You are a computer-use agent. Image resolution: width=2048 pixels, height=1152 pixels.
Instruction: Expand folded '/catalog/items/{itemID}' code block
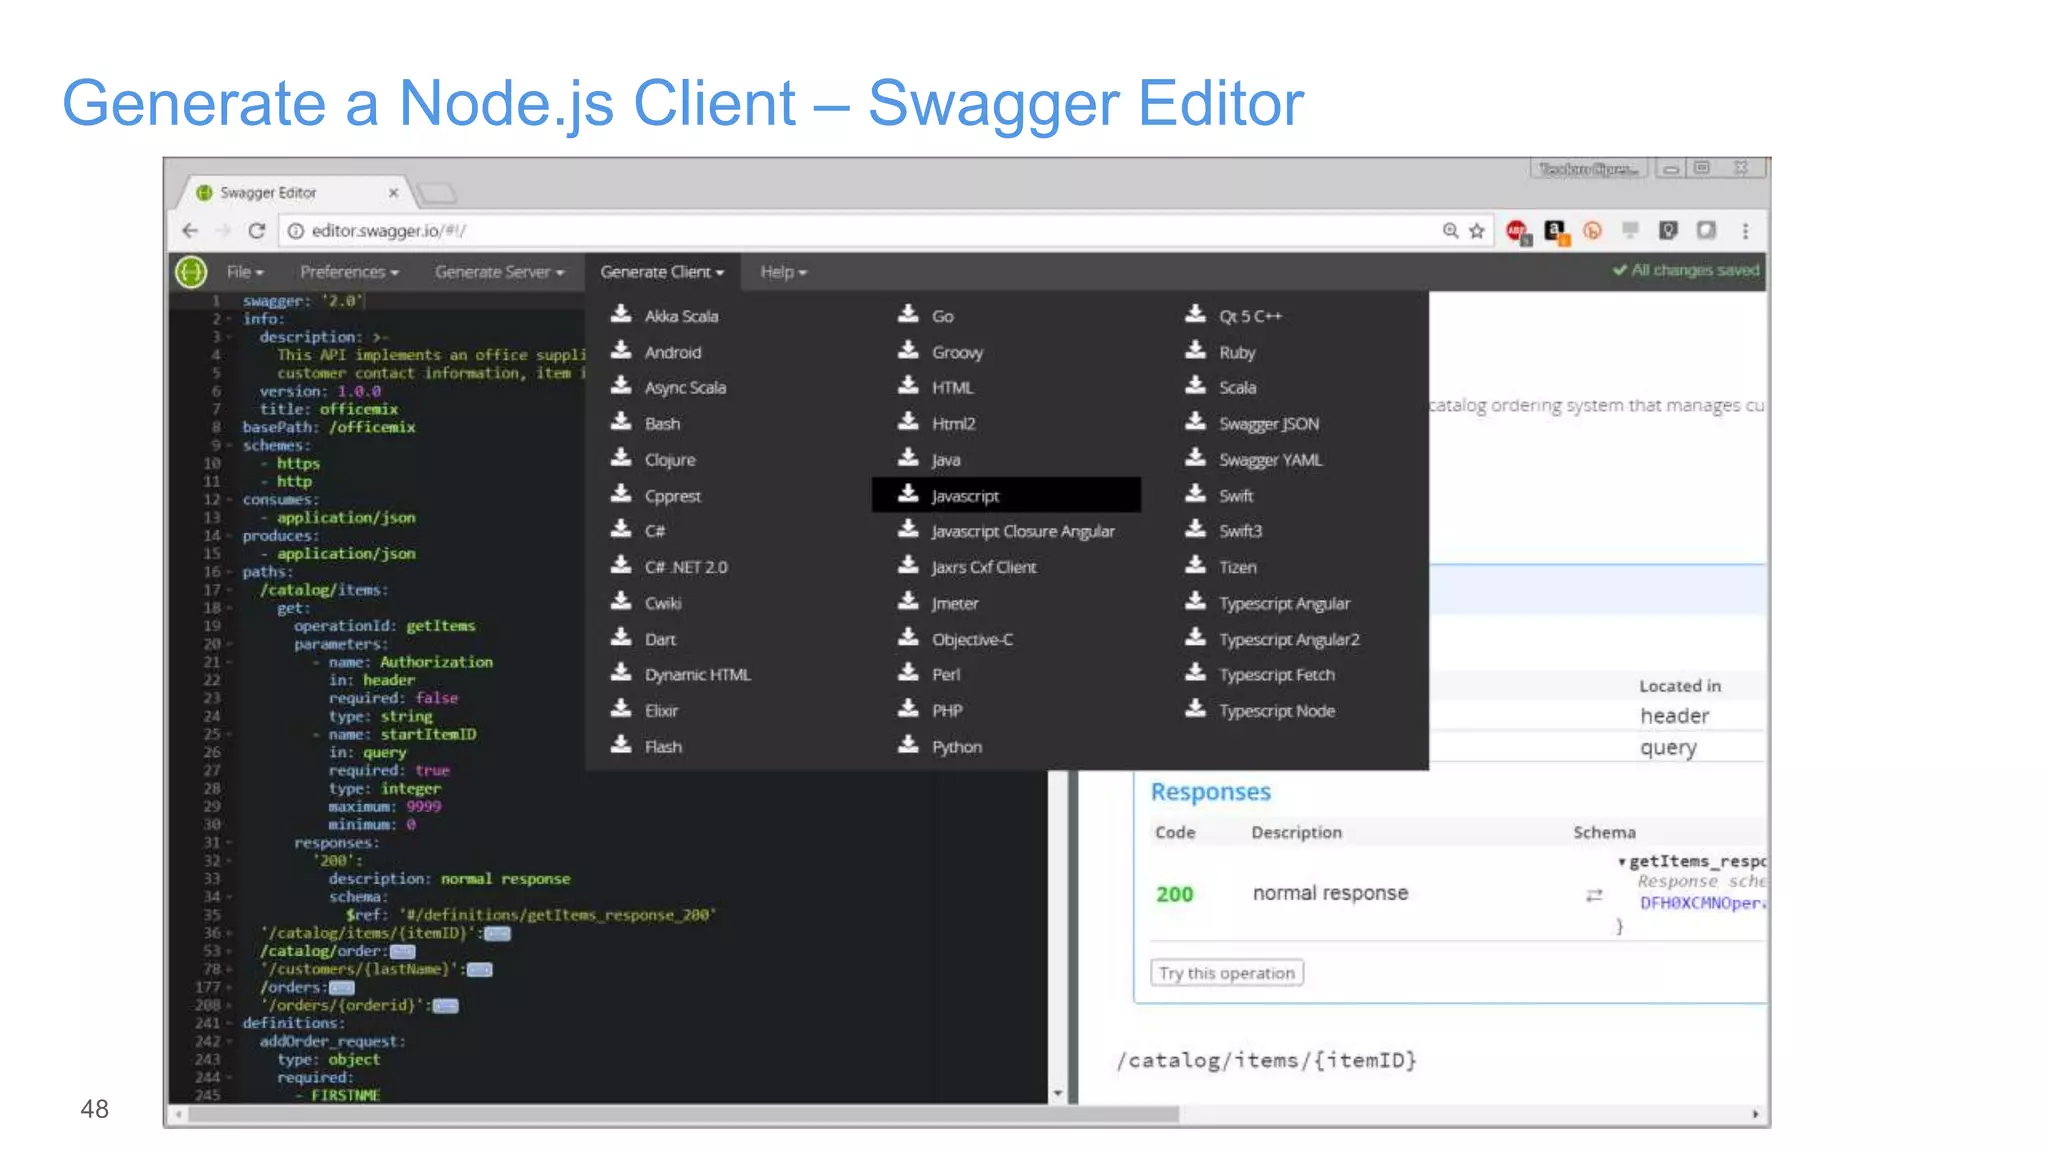coord(498,933)
